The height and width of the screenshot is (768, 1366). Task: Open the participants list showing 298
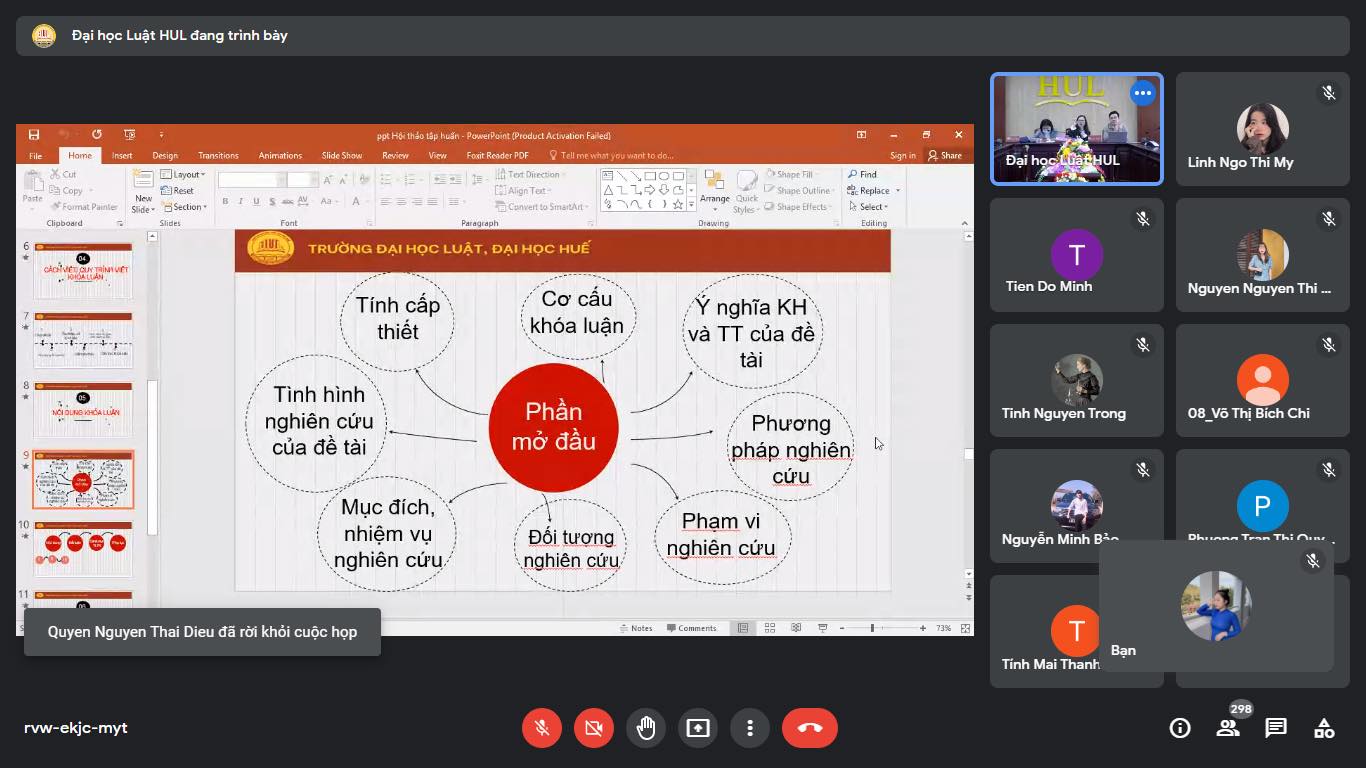(1228, 728)
